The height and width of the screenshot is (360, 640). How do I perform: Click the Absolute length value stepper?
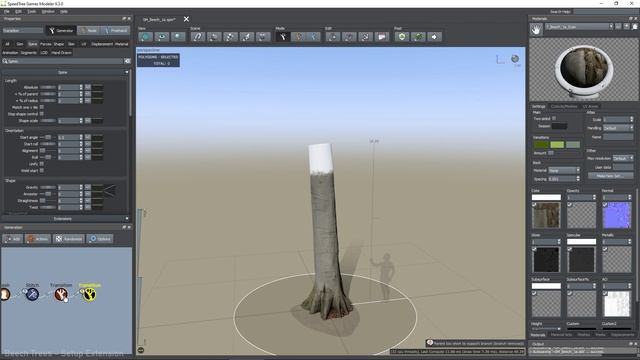pyautogui.click(x=81, y=87)
